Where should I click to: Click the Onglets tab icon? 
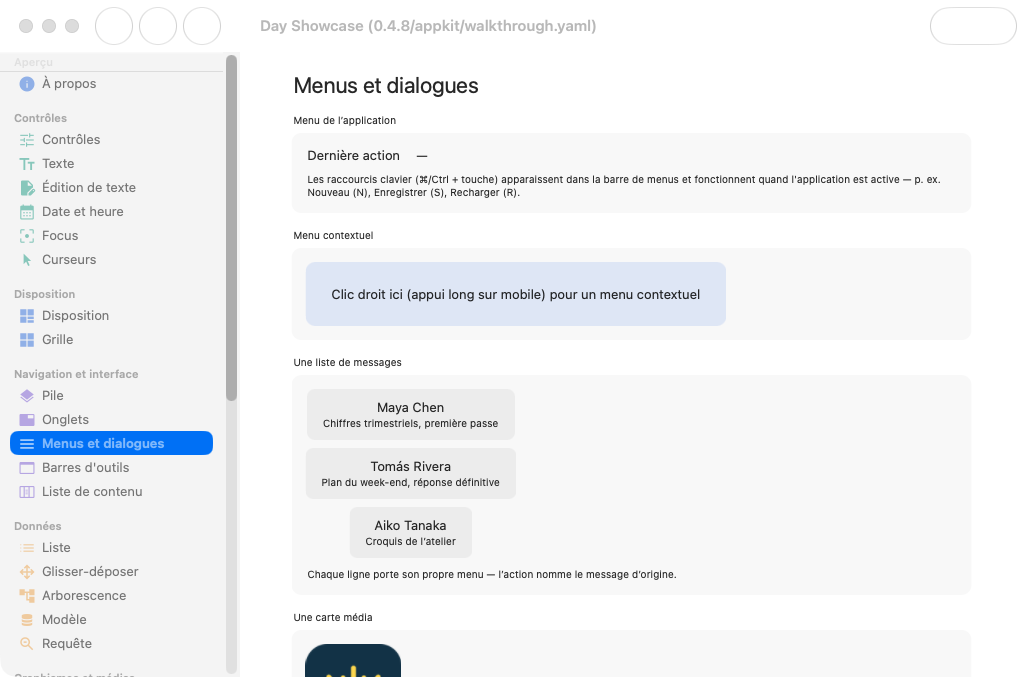coord(27,420)
